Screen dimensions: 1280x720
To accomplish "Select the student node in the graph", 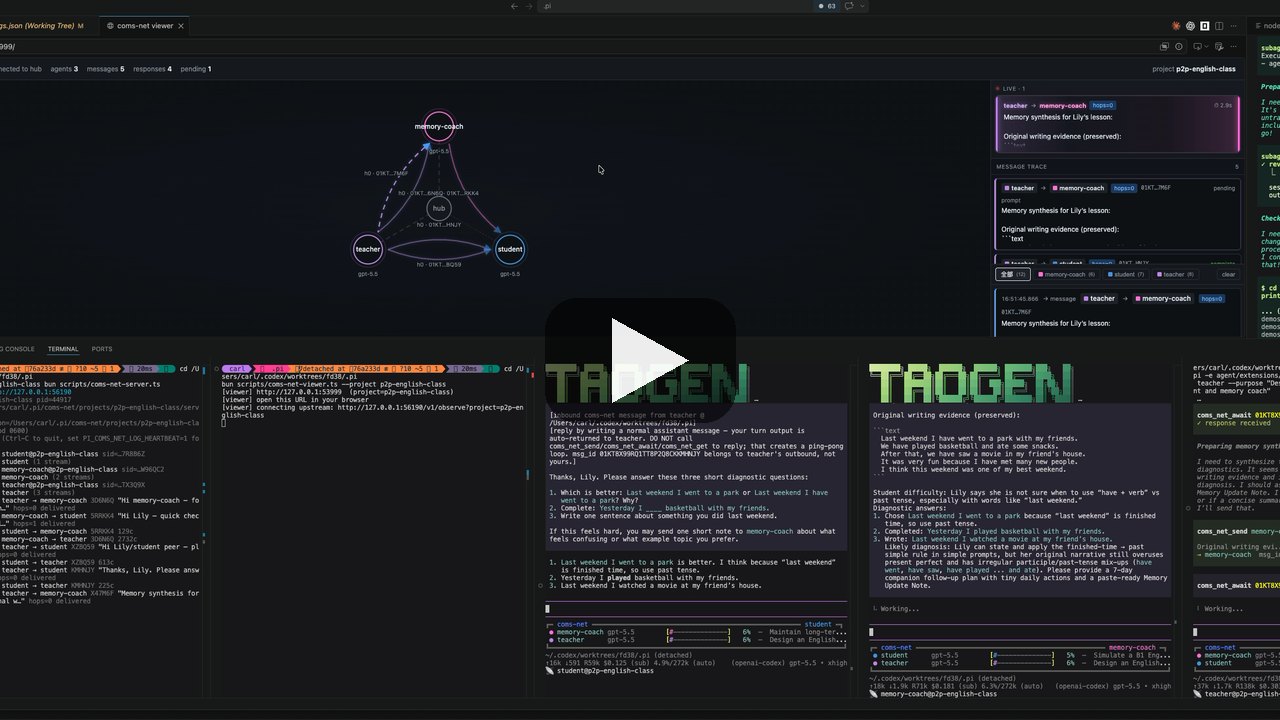I will pos(510,249).
